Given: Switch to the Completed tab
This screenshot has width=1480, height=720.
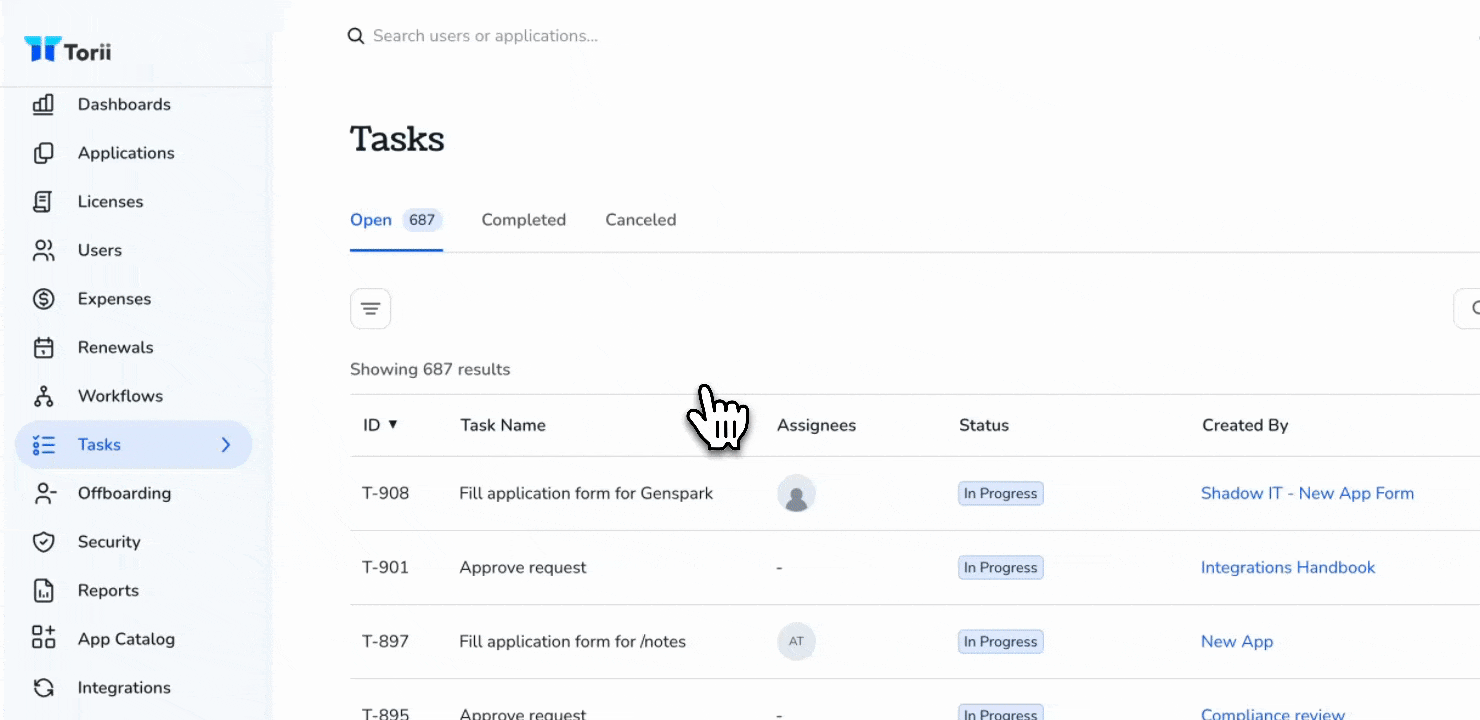Looking at the screenshot, I should (x=523, y=220).
